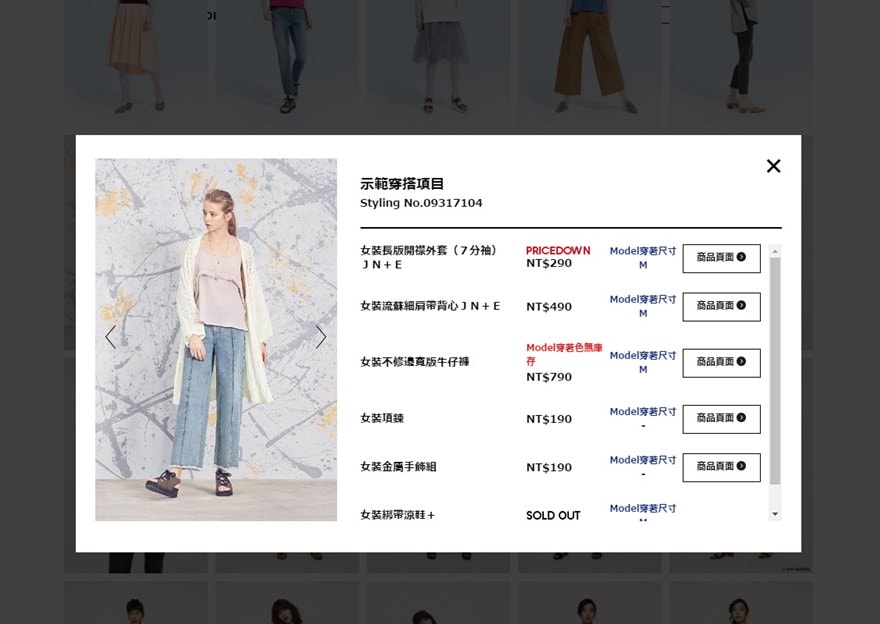Click the arrow icon in the first 商品頁面 button
The width and height of the screenshot is (880, 624).
(741, 257)
